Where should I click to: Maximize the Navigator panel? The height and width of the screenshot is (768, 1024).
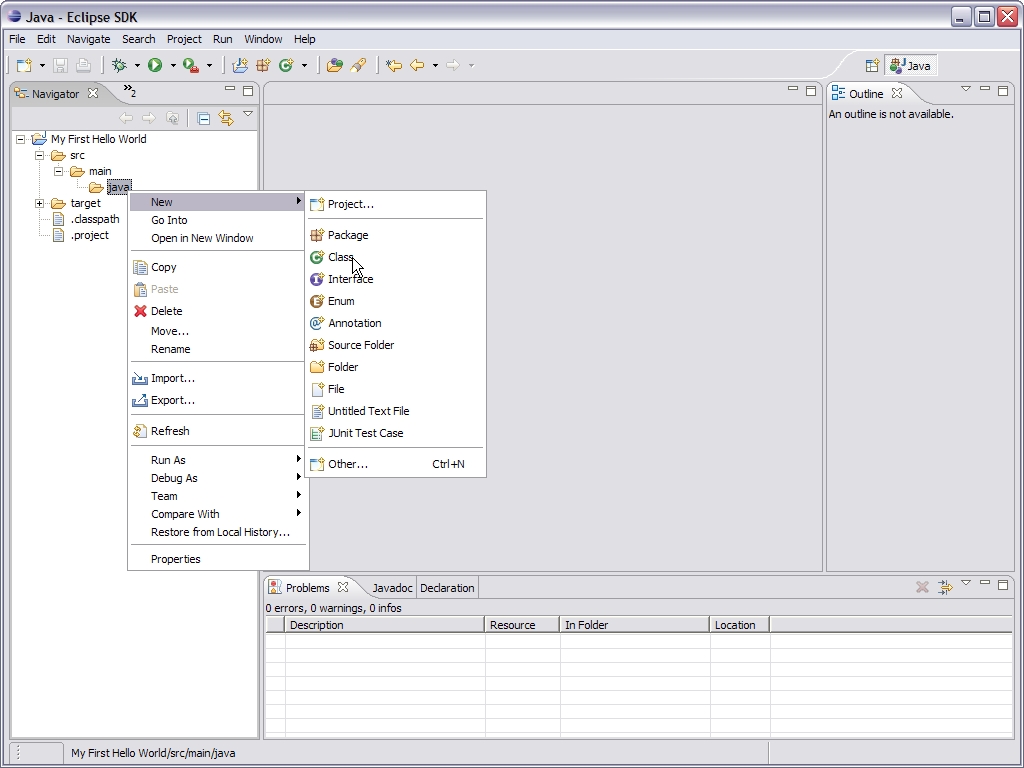[x=248, y=91]
